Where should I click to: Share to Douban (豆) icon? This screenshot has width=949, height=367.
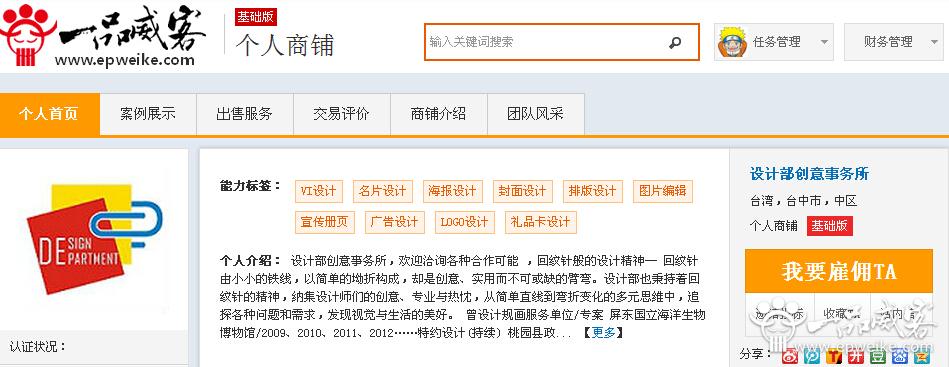click(877, 355)
